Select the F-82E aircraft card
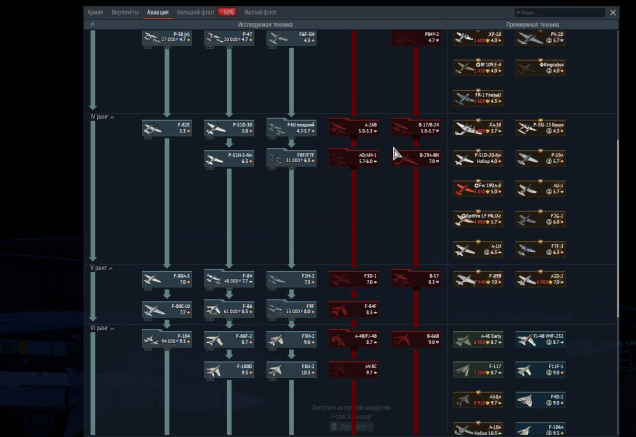Screen dimensions: 636x437 pyautogui.click(x=166, y=128)
